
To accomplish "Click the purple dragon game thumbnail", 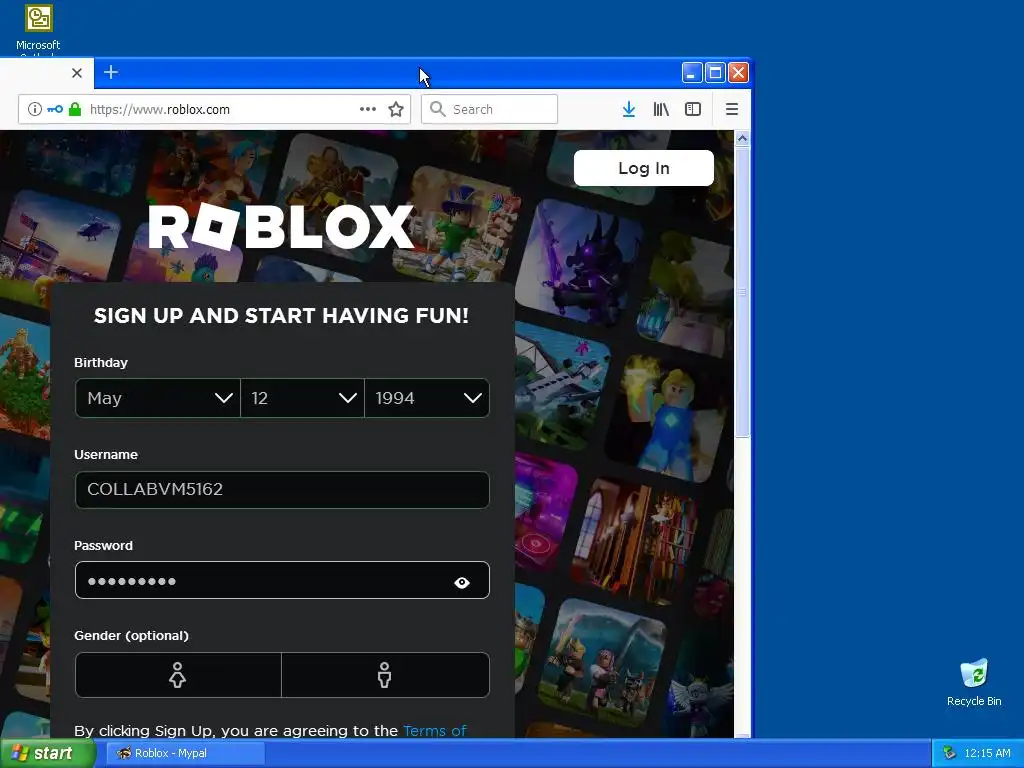I will pyautogui.click(x=578, y=263).
